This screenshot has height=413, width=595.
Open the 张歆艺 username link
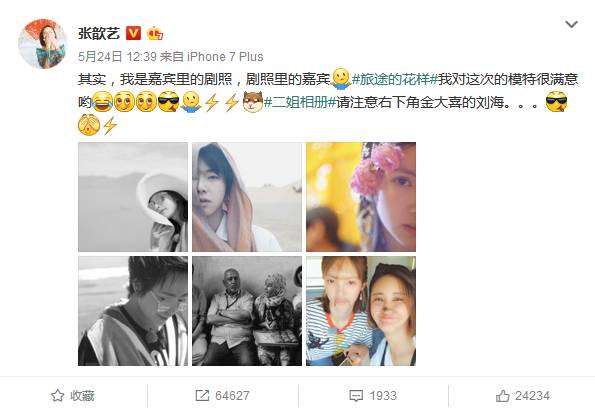(x=99, y=33)
